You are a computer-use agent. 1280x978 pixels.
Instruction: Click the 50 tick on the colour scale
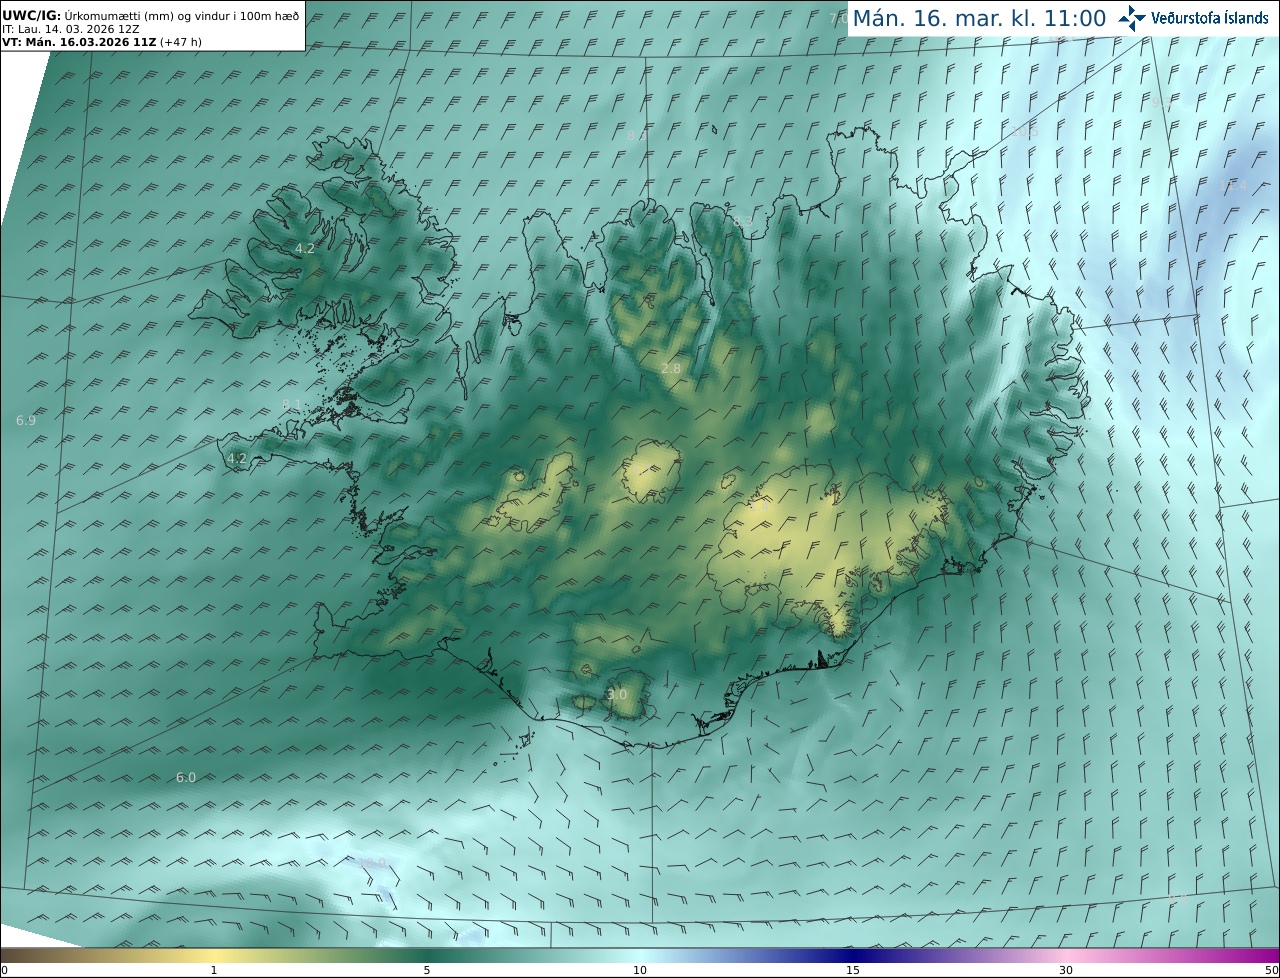click(1271, 970)
